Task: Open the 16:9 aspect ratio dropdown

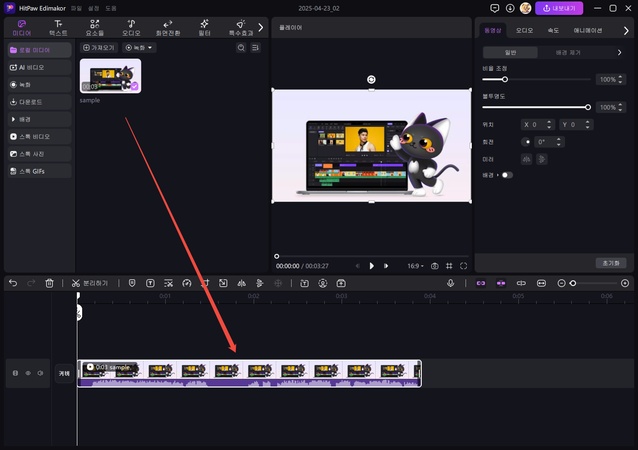Action: 414,266
